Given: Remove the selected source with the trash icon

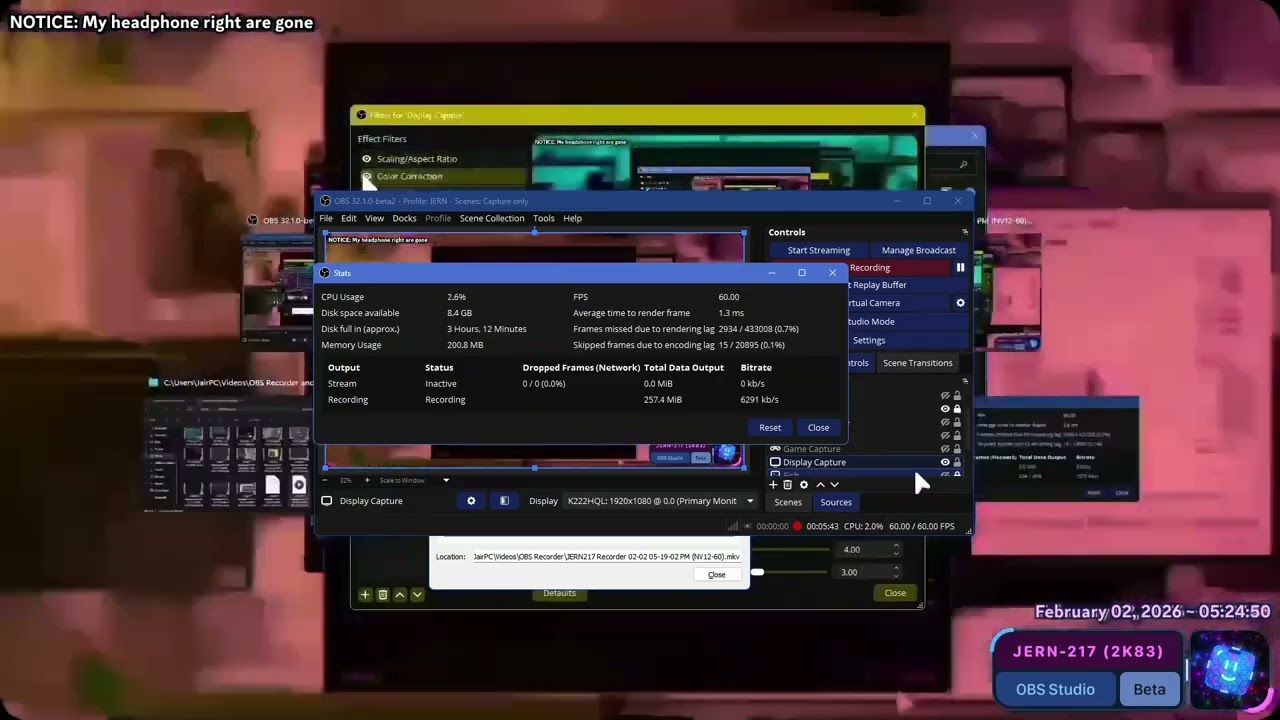Looking at the screenshot, I should point(788,485).
